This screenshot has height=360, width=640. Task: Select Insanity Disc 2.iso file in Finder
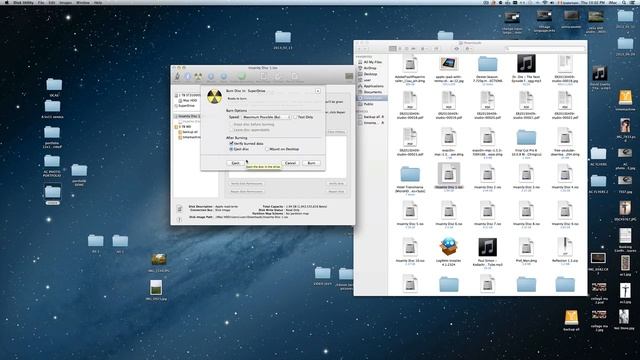pyautogui.click(x=487, y=176)
